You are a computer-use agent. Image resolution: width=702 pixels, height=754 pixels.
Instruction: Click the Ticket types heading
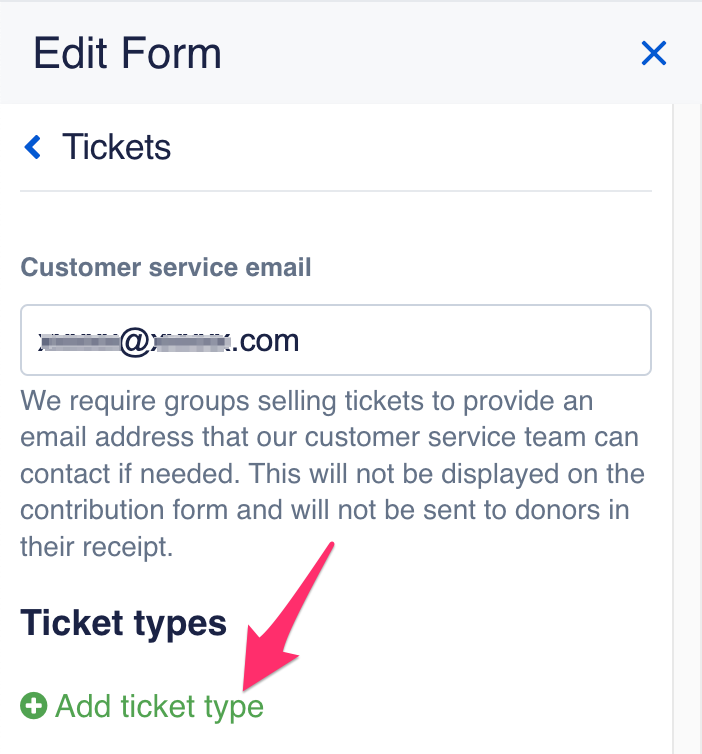pyautogui.click(x=123, y=623)
